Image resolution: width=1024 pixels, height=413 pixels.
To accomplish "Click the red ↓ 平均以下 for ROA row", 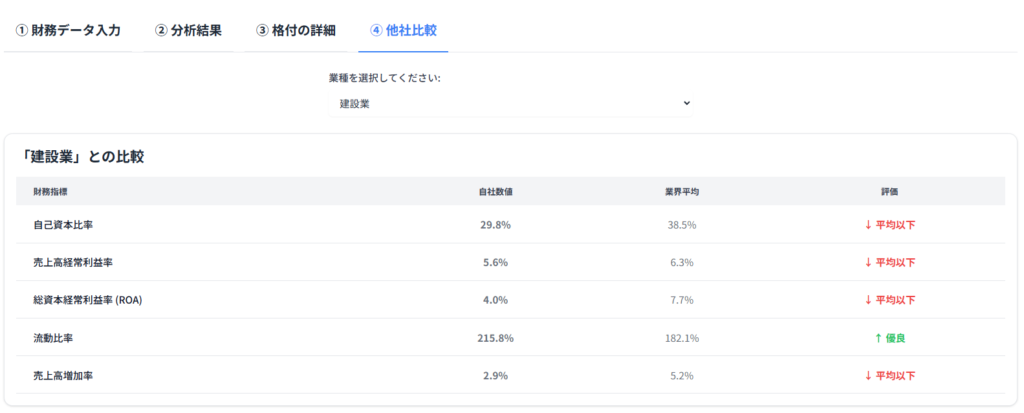I will [889, 300].
